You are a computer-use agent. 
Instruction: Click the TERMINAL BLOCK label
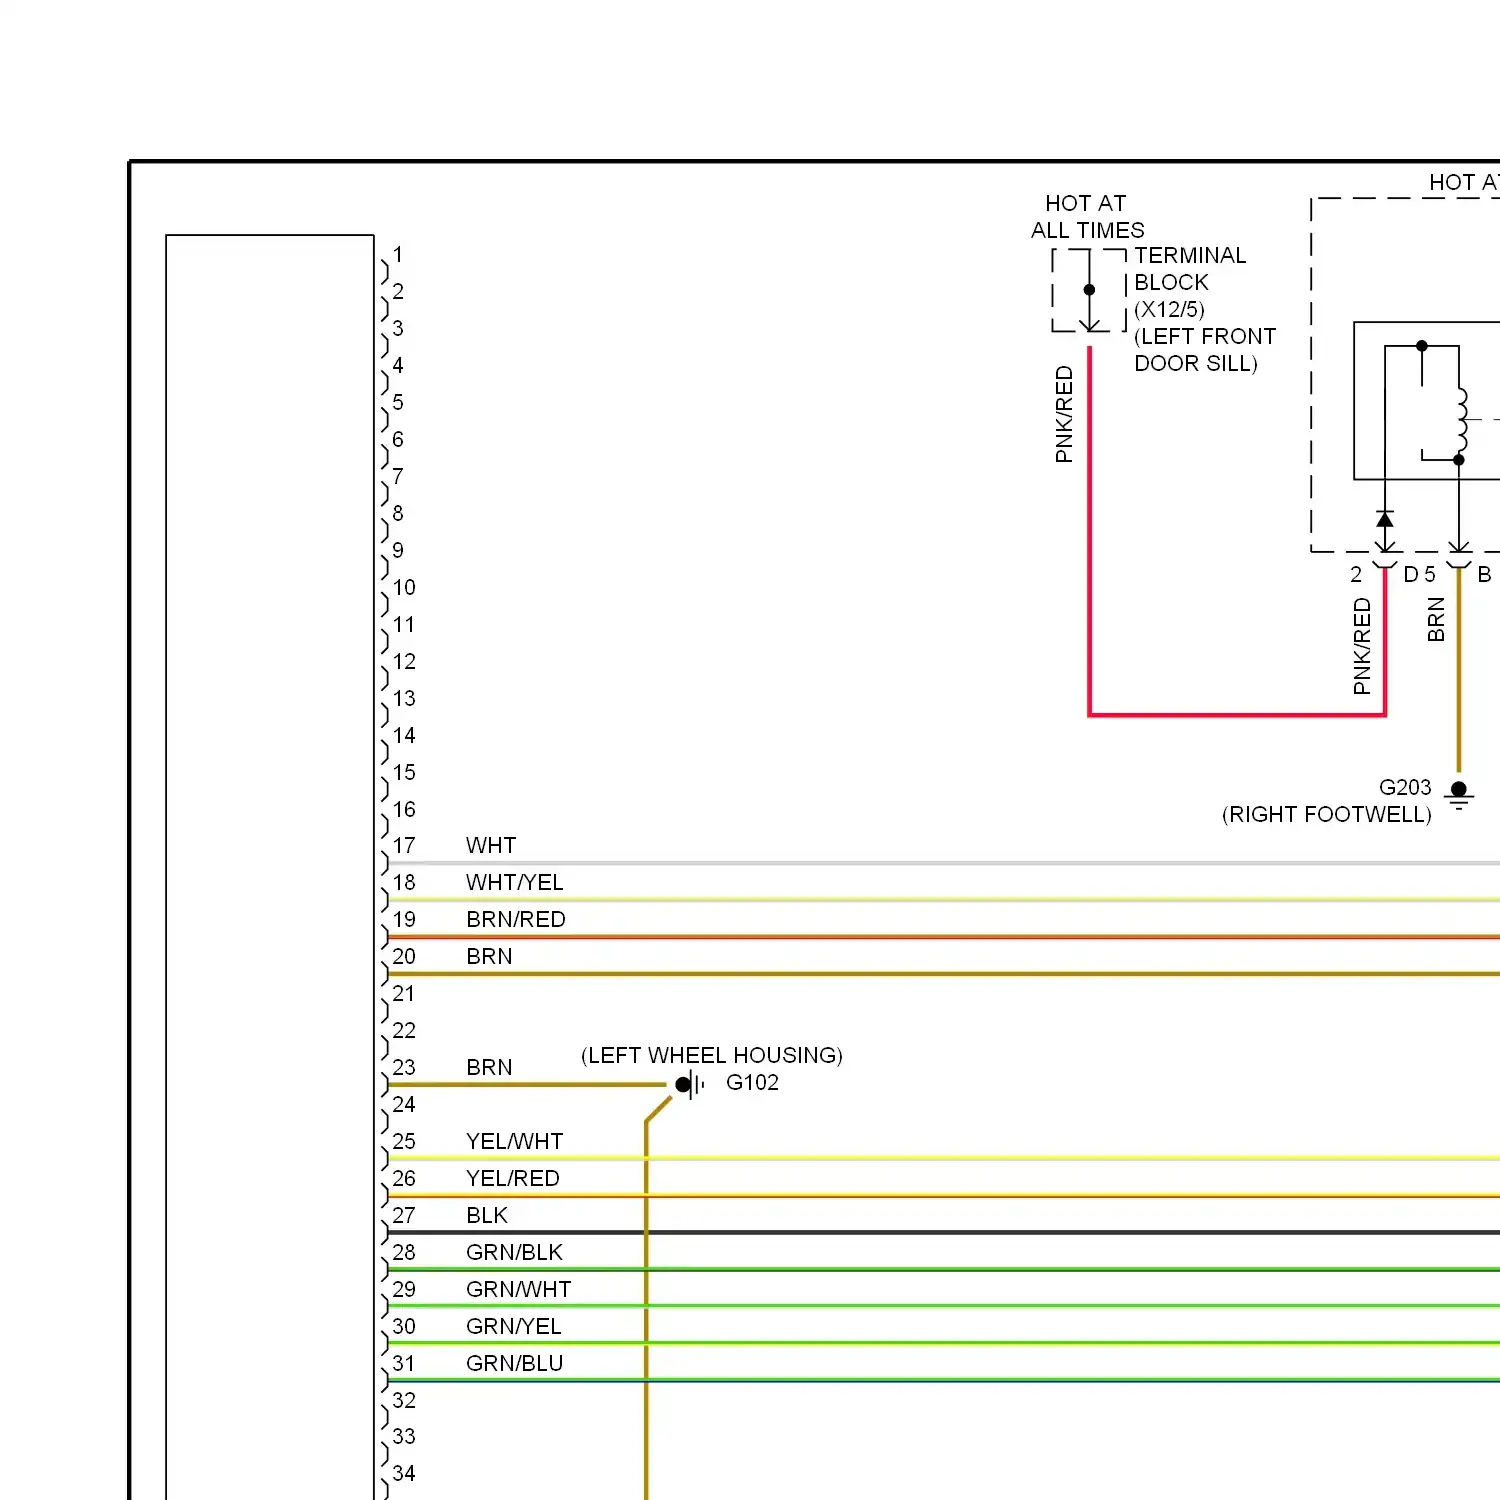tap(1190, 269)
